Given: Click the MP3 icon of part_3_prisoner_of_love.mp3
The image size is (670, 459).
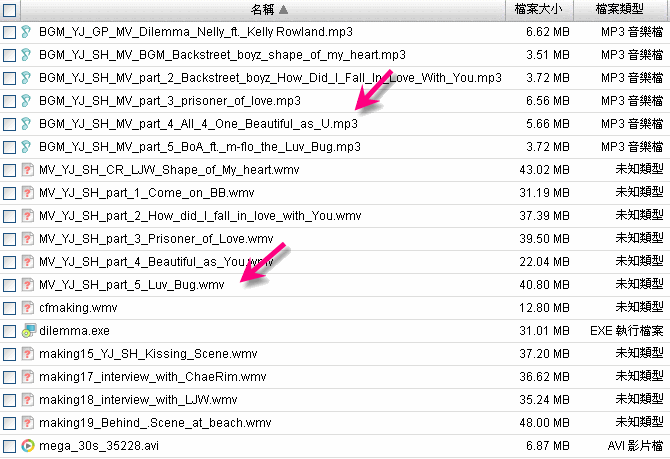Looking at the screenshot, I should coord(26,101).
